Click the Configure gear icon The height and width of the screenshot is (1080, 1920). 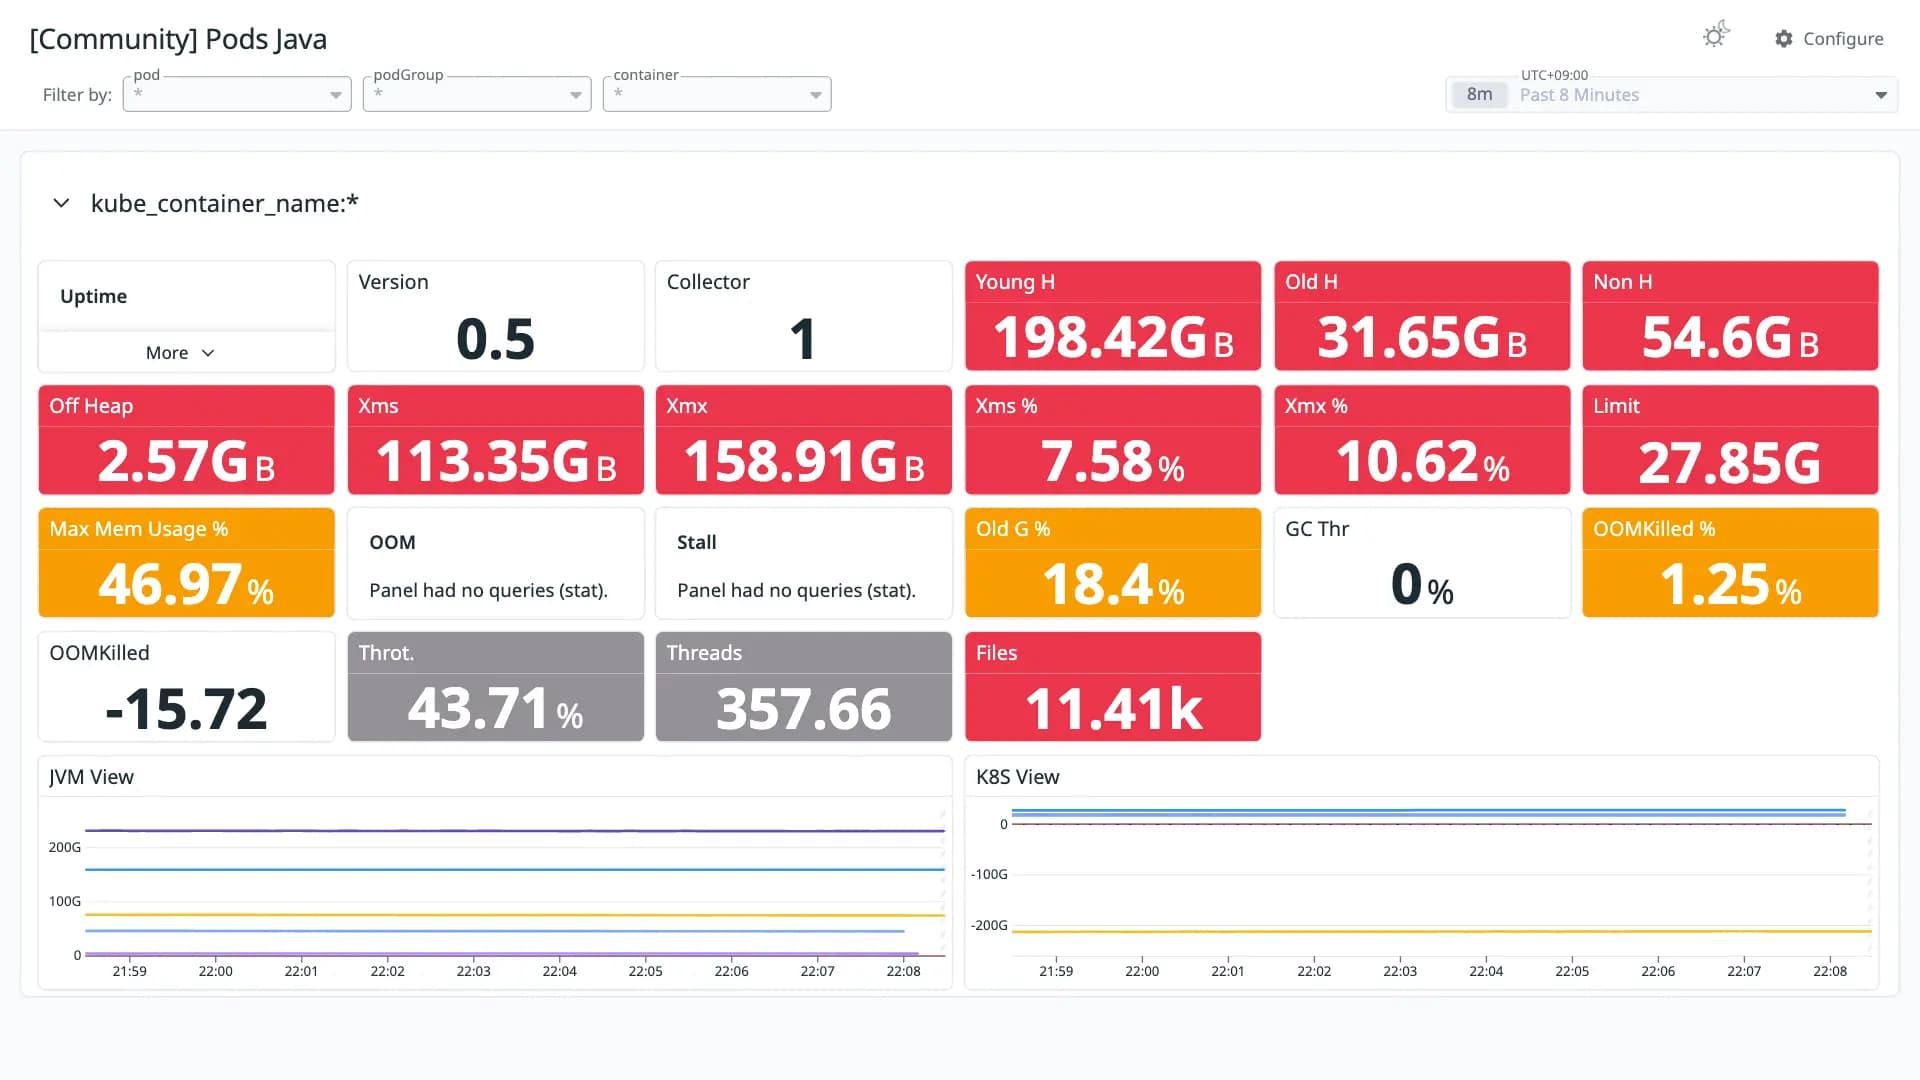(1784, 39)
